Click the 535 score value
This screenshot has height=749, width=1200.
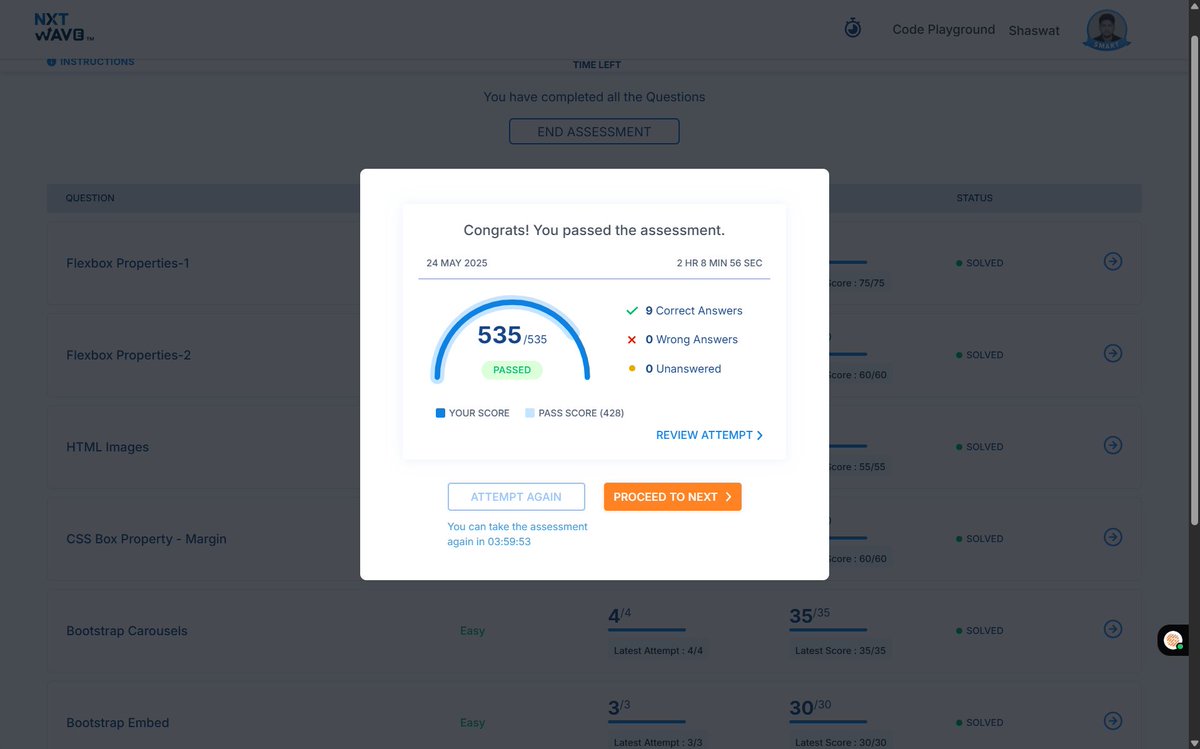click(499, 335)
